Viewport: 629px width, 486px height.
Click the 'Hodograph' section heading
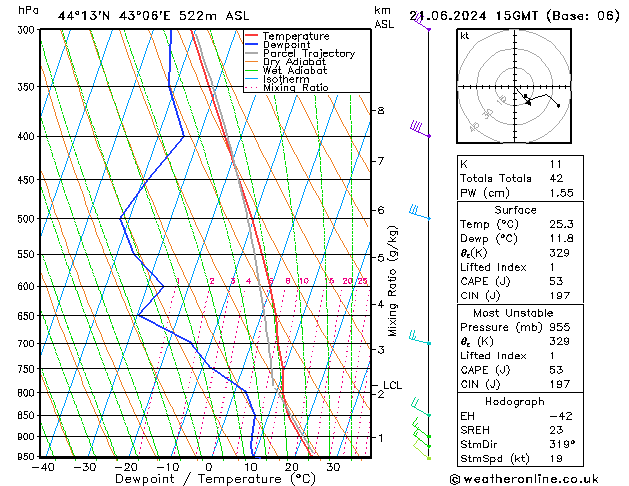point(515,402)
